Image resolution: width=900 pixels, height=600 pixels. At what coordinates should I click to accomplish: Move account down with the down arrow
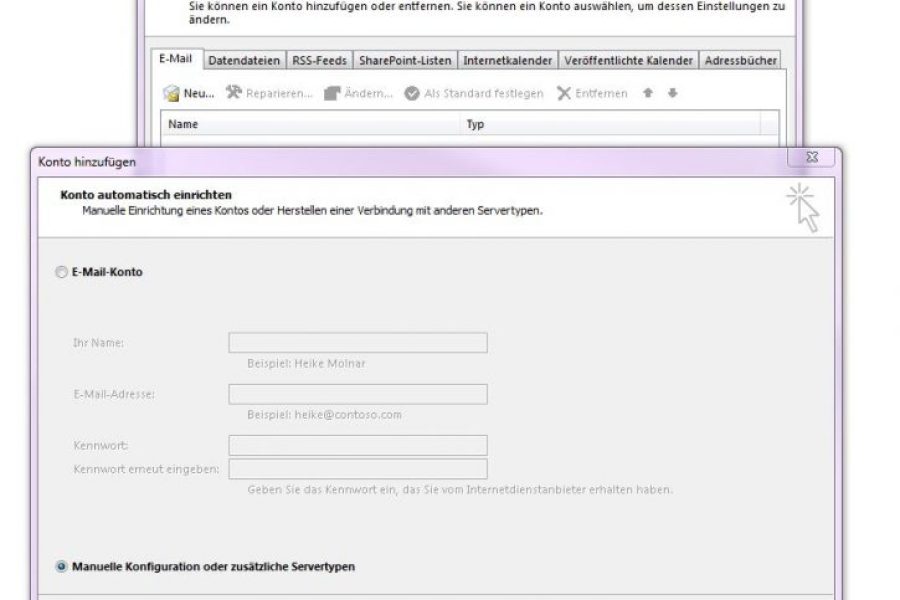point(672,93)
